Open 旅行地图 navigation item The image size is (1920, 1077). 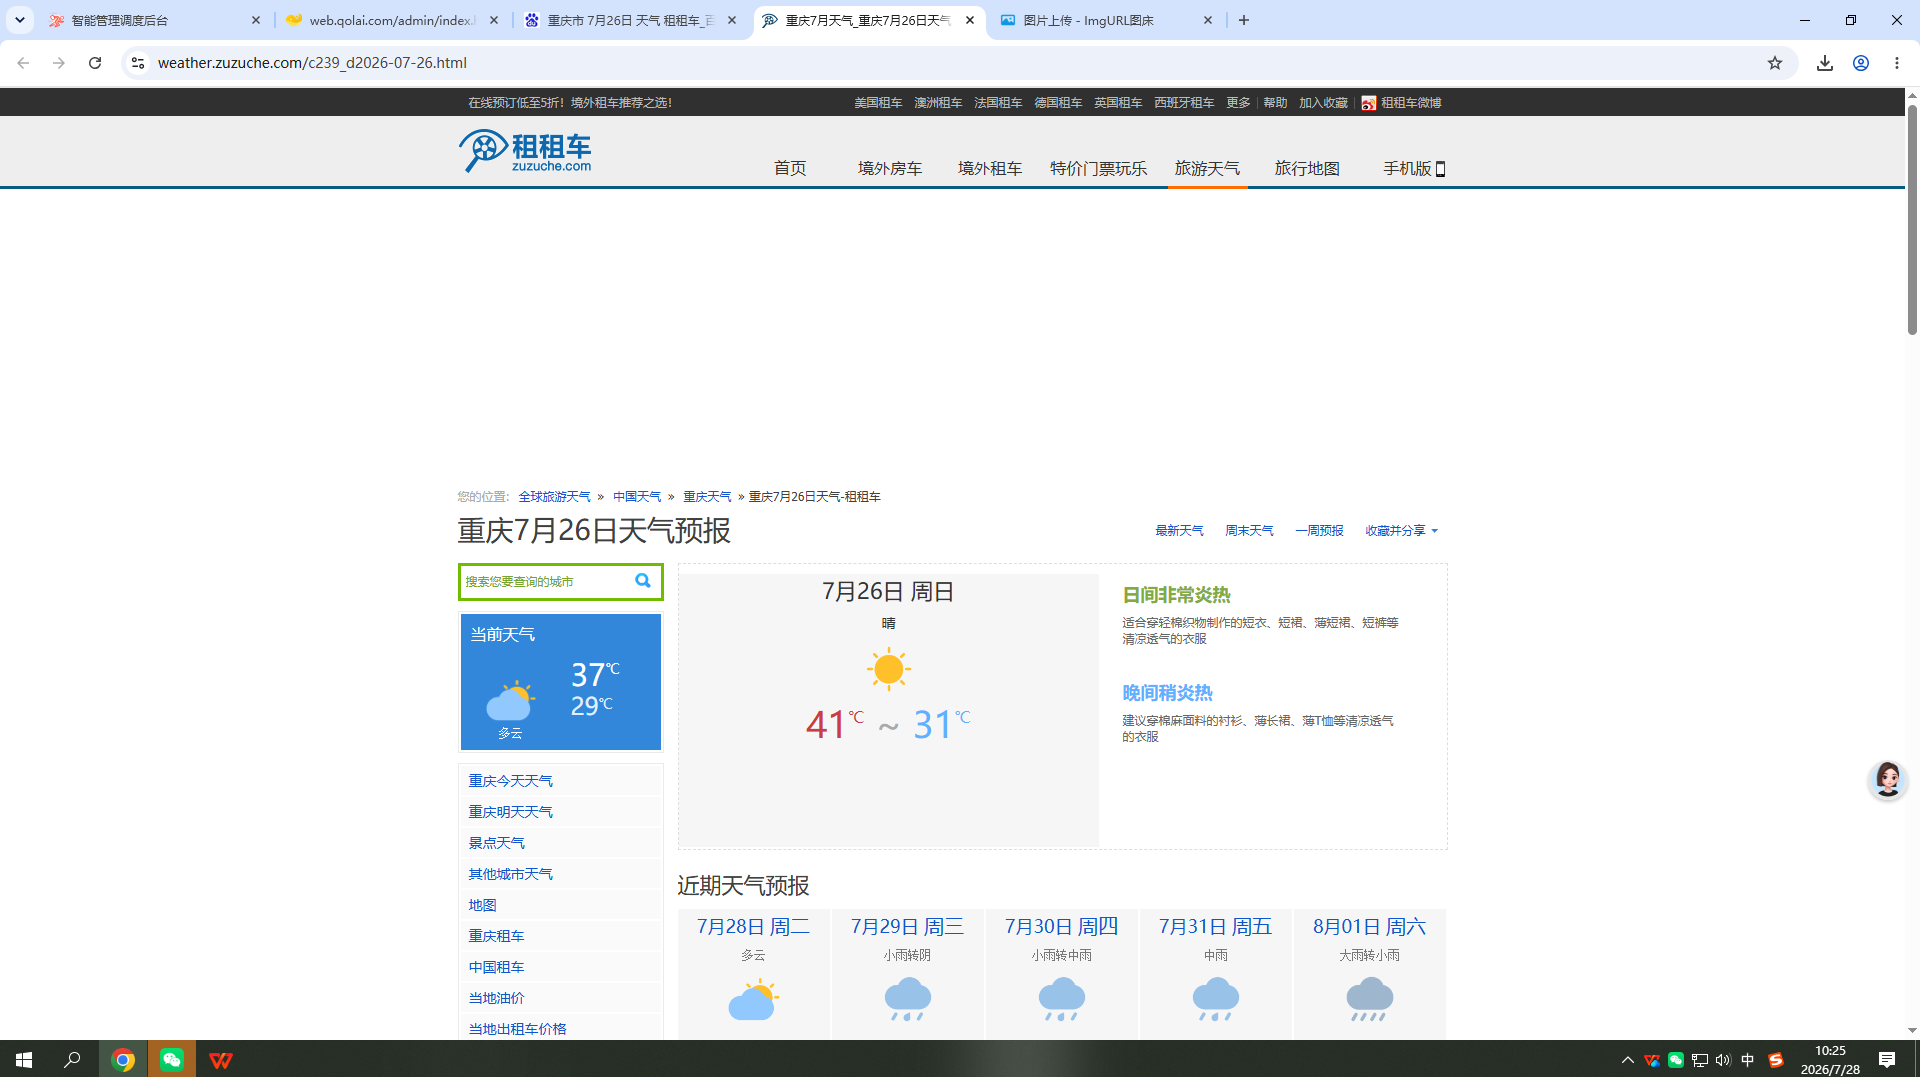tap(1307, 168)
